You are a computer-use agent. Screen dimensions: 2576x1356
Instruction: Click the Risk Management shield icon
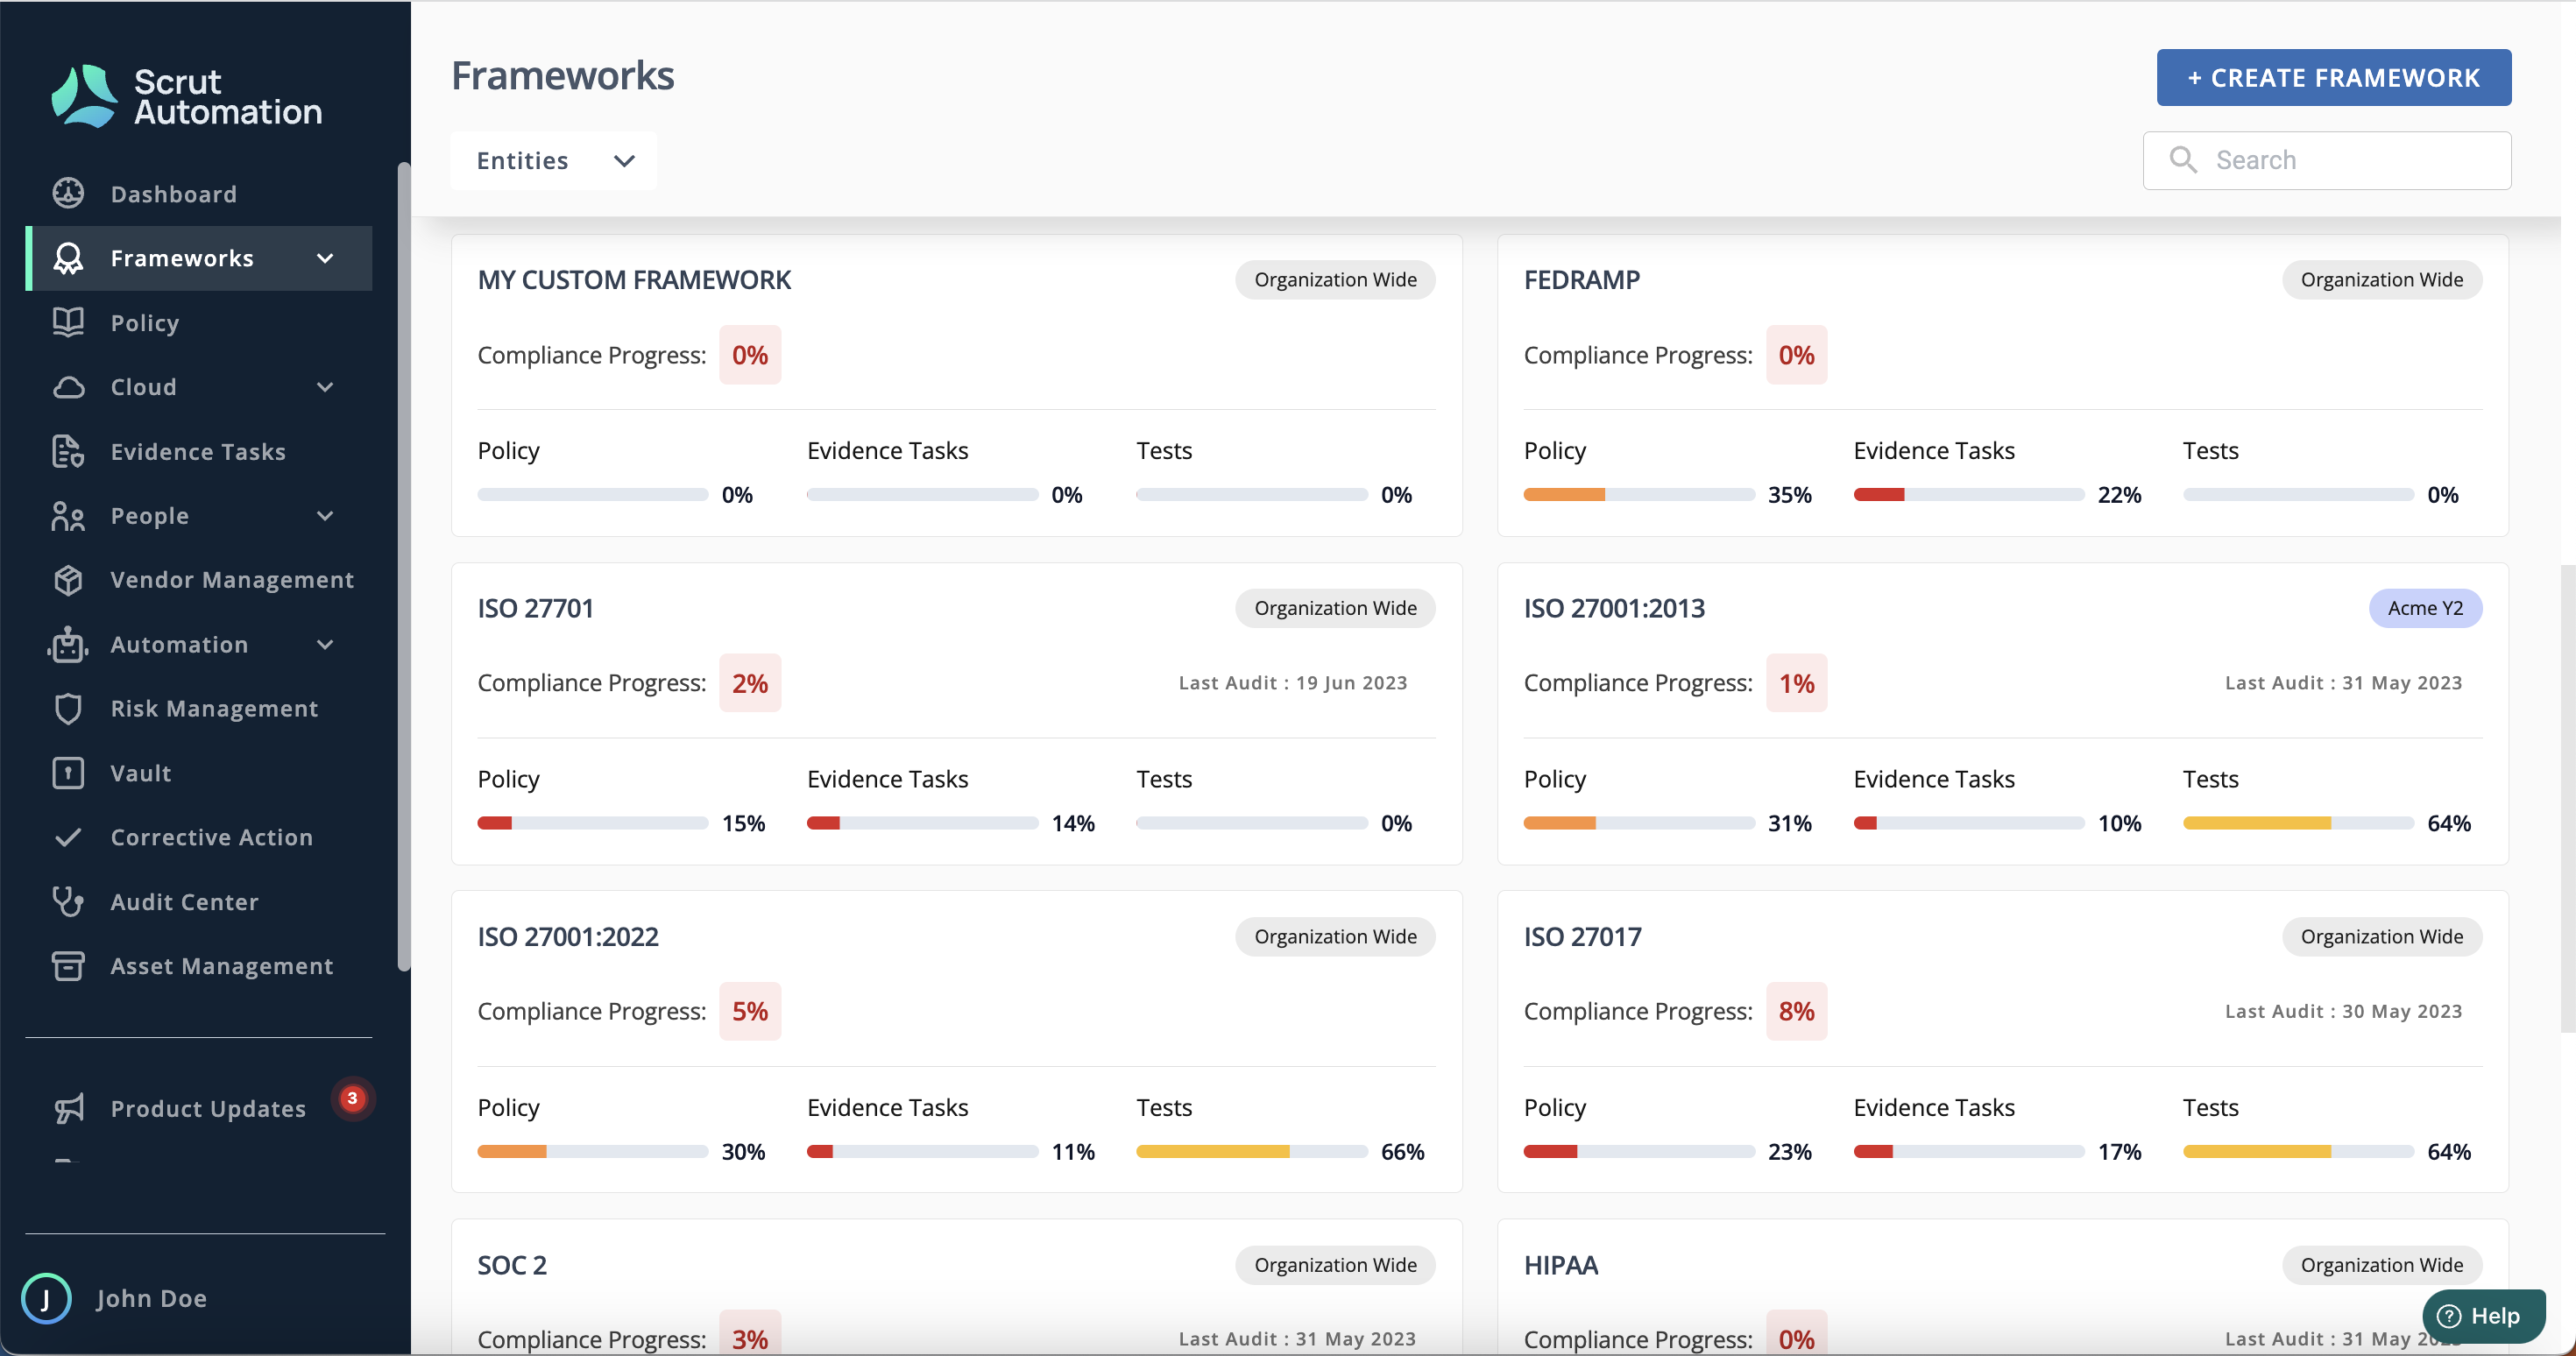coord(68,709)
